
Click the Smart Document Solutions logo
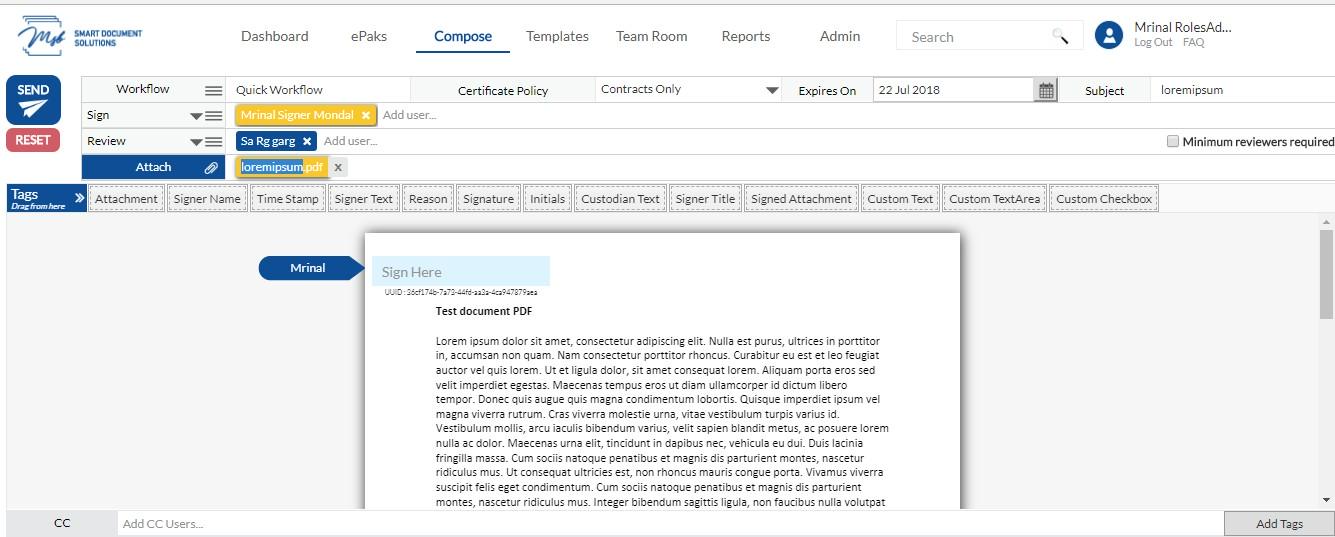coord(80,37)
